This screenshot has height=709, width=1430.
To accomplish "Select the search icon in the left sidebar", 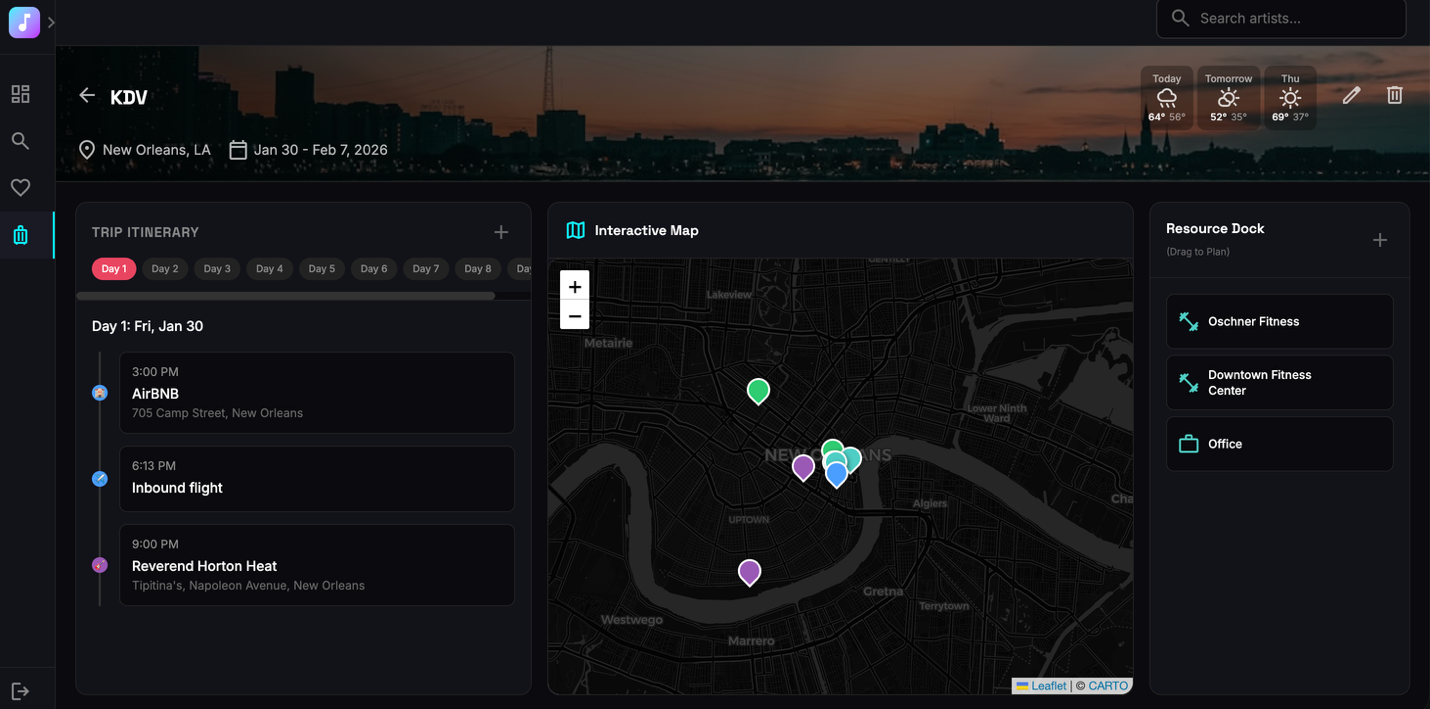I will 20,140.
